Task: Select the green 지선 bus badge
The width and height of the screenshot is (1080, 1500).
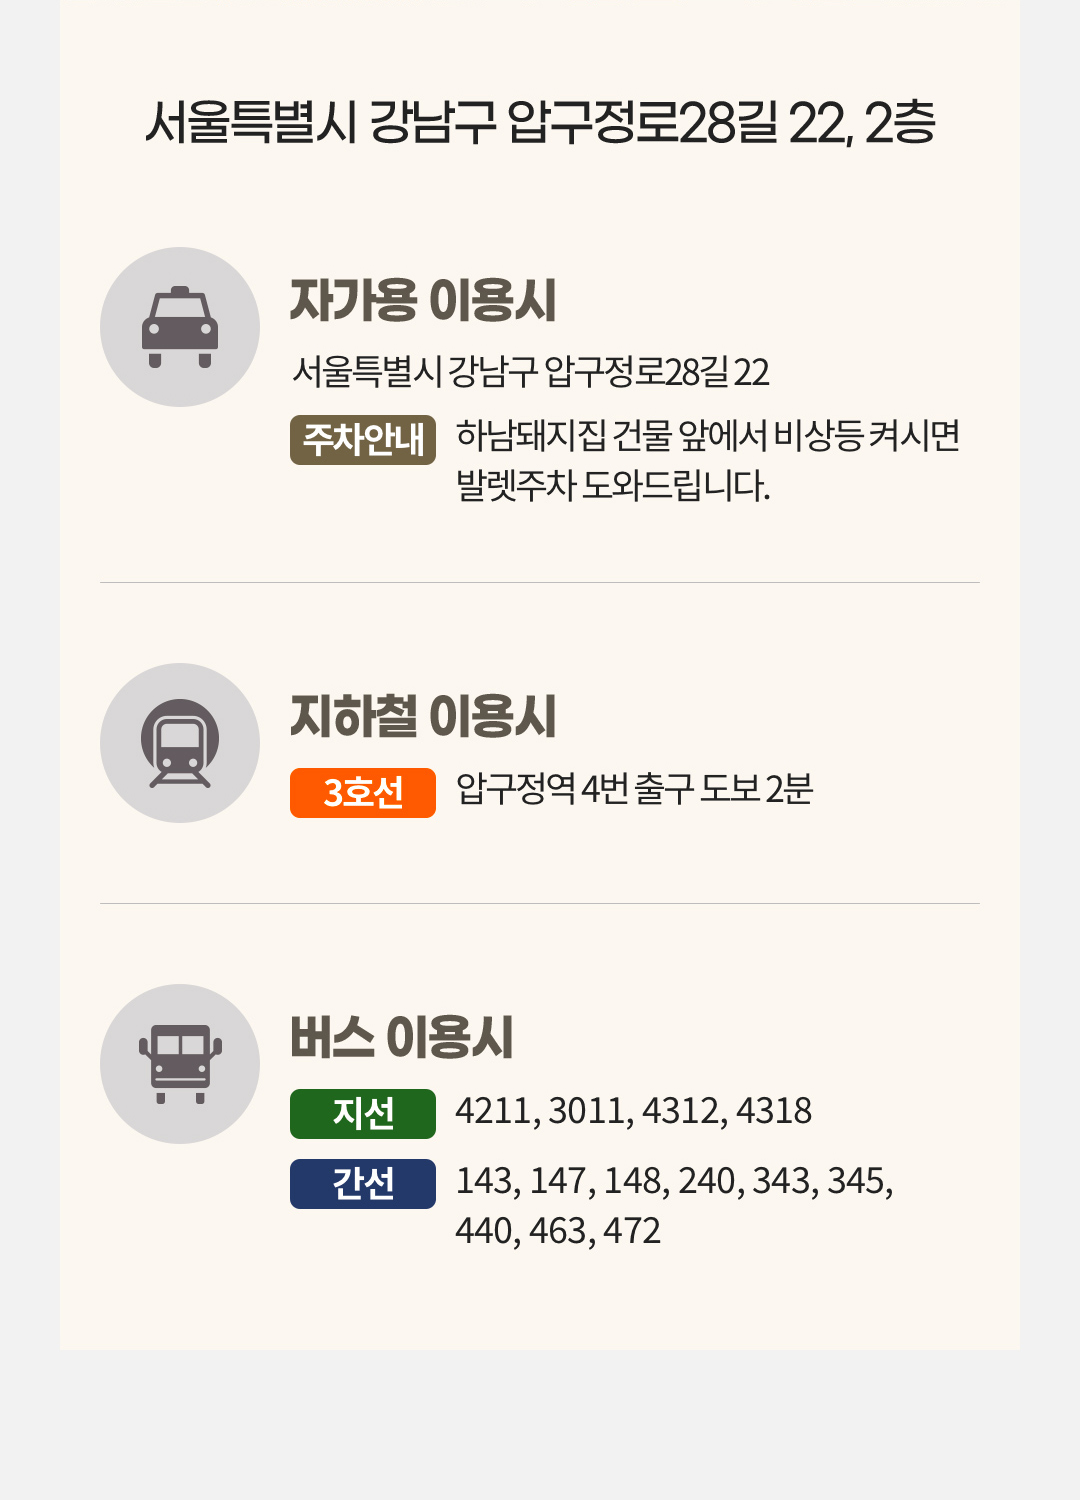Action: pyautogui.click(x=363, y=1114)
